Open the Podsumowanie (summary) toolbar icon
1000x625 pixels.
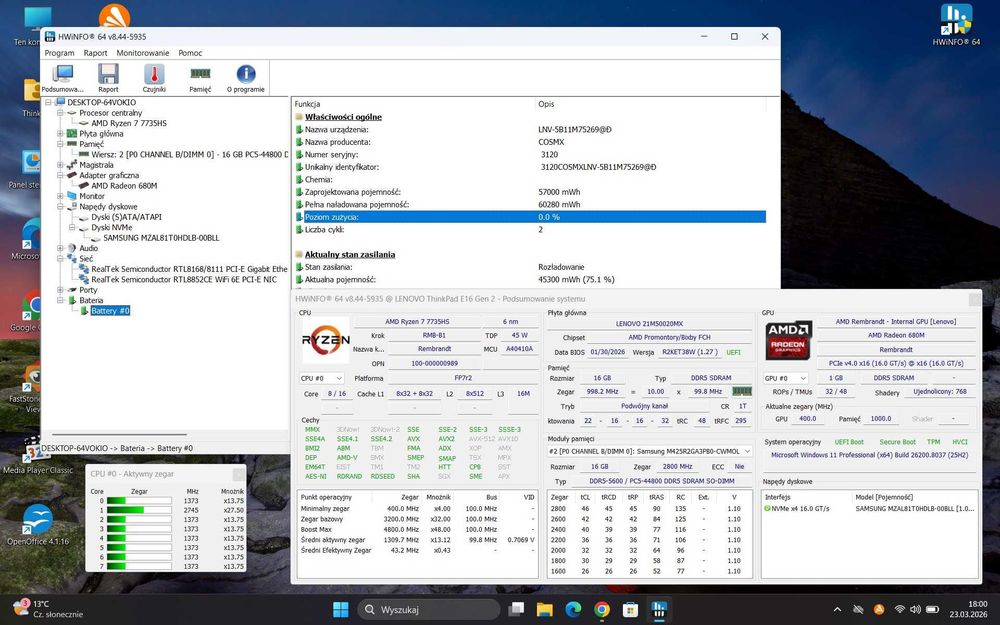(62, 78)
